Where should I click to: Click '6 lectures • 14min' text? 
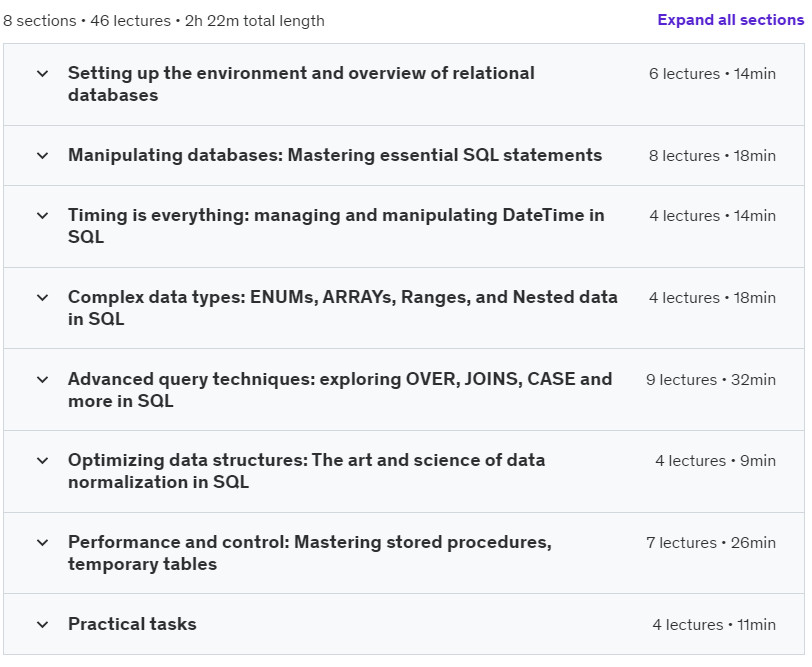712,74
